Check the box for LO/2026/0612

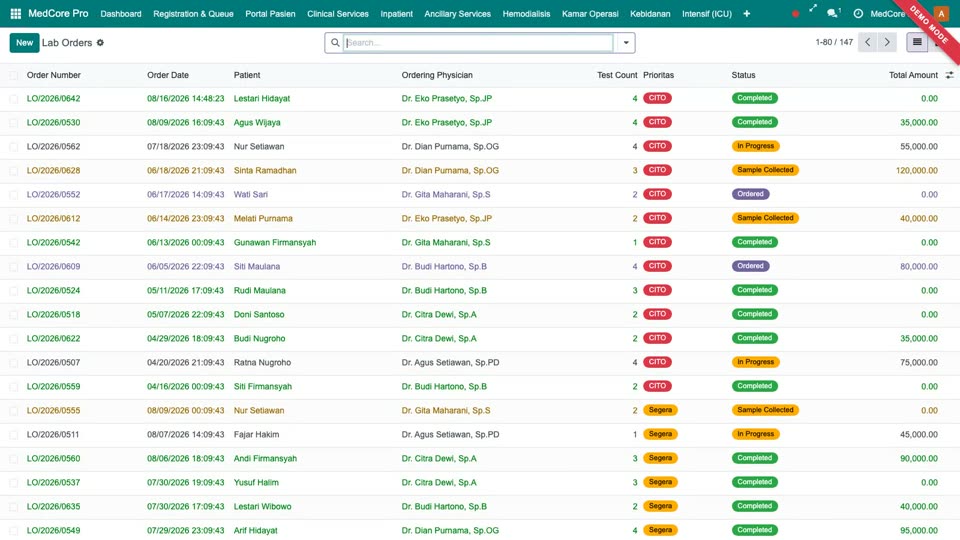(x=13, y=219)
